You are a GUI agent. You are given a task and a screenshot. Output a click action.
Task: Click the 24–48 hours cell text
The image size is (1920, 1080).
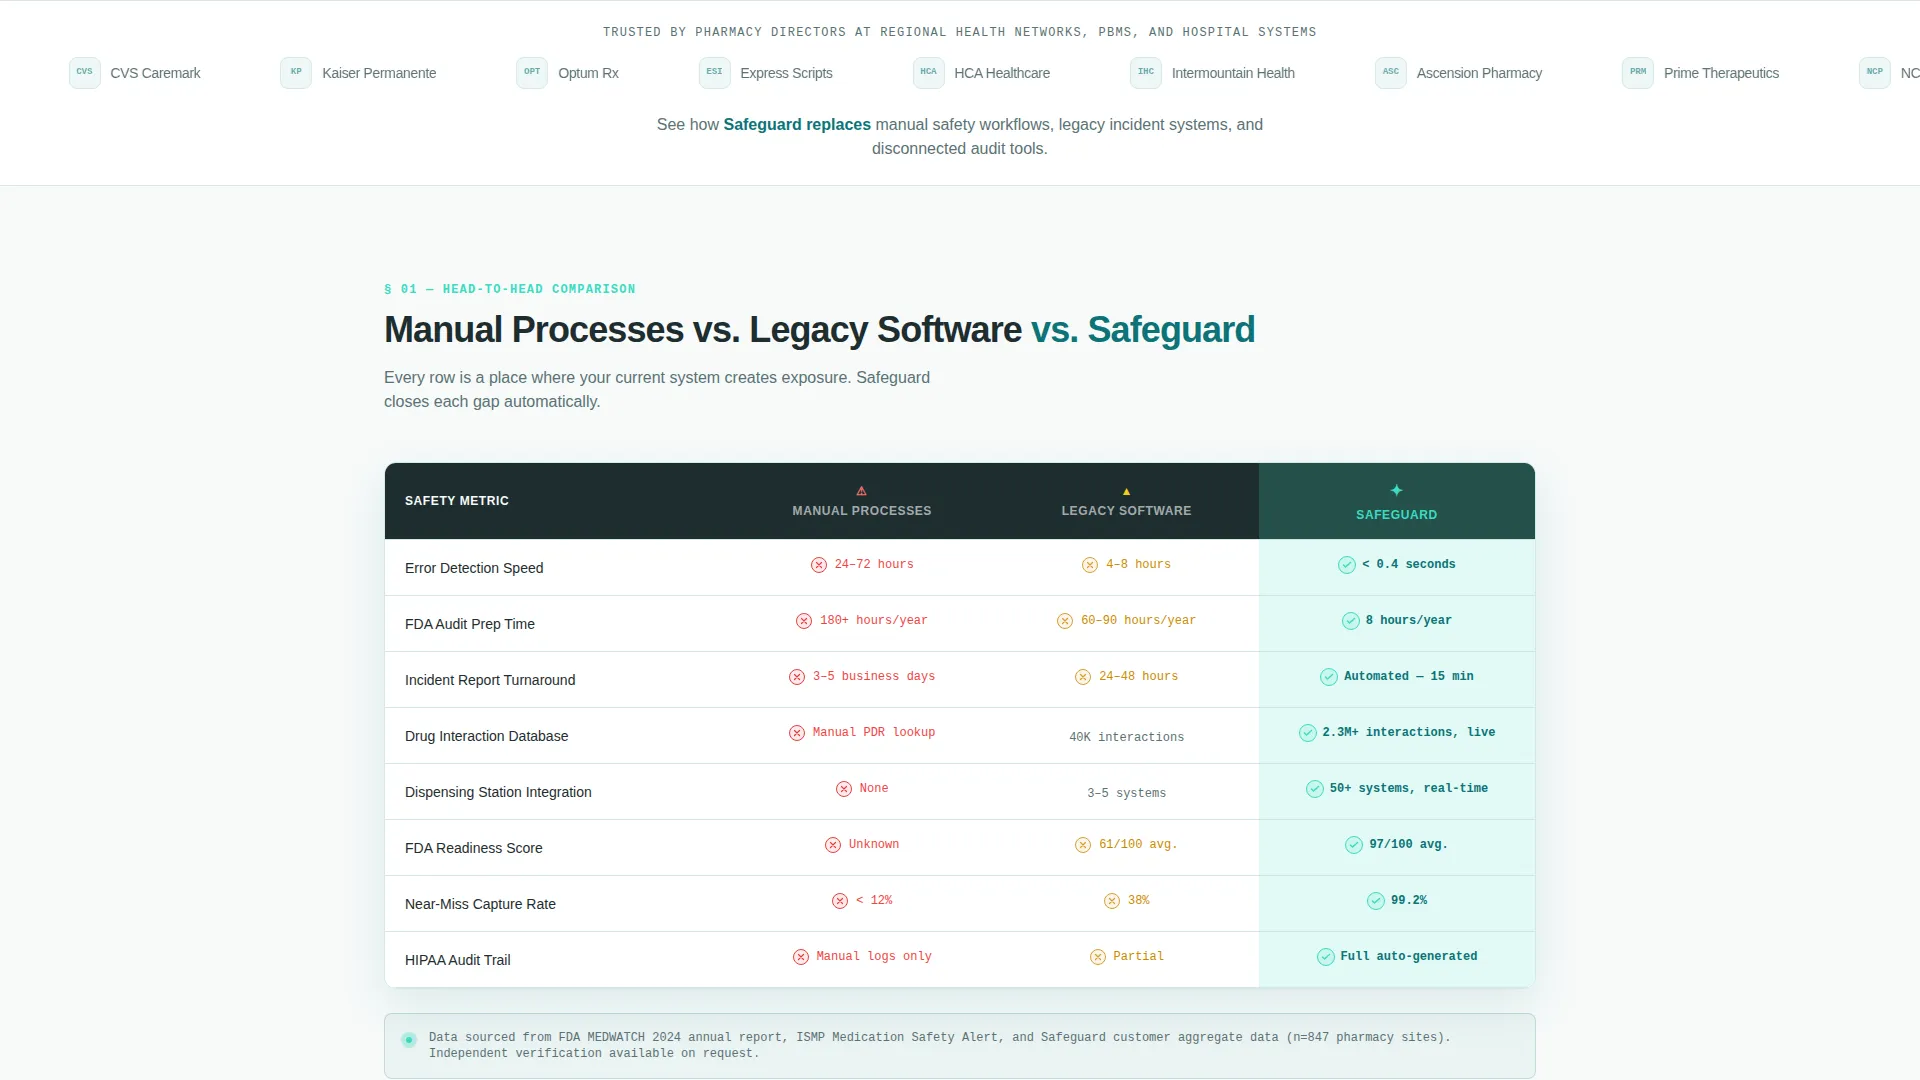[x=1138, y=677]
